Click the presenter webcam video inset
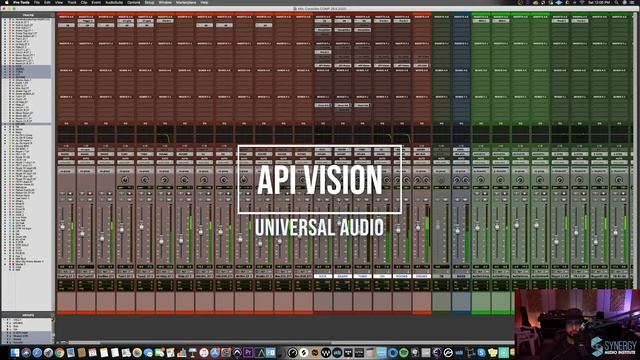This screenshot has height=360, width=640. coord(577,324)
